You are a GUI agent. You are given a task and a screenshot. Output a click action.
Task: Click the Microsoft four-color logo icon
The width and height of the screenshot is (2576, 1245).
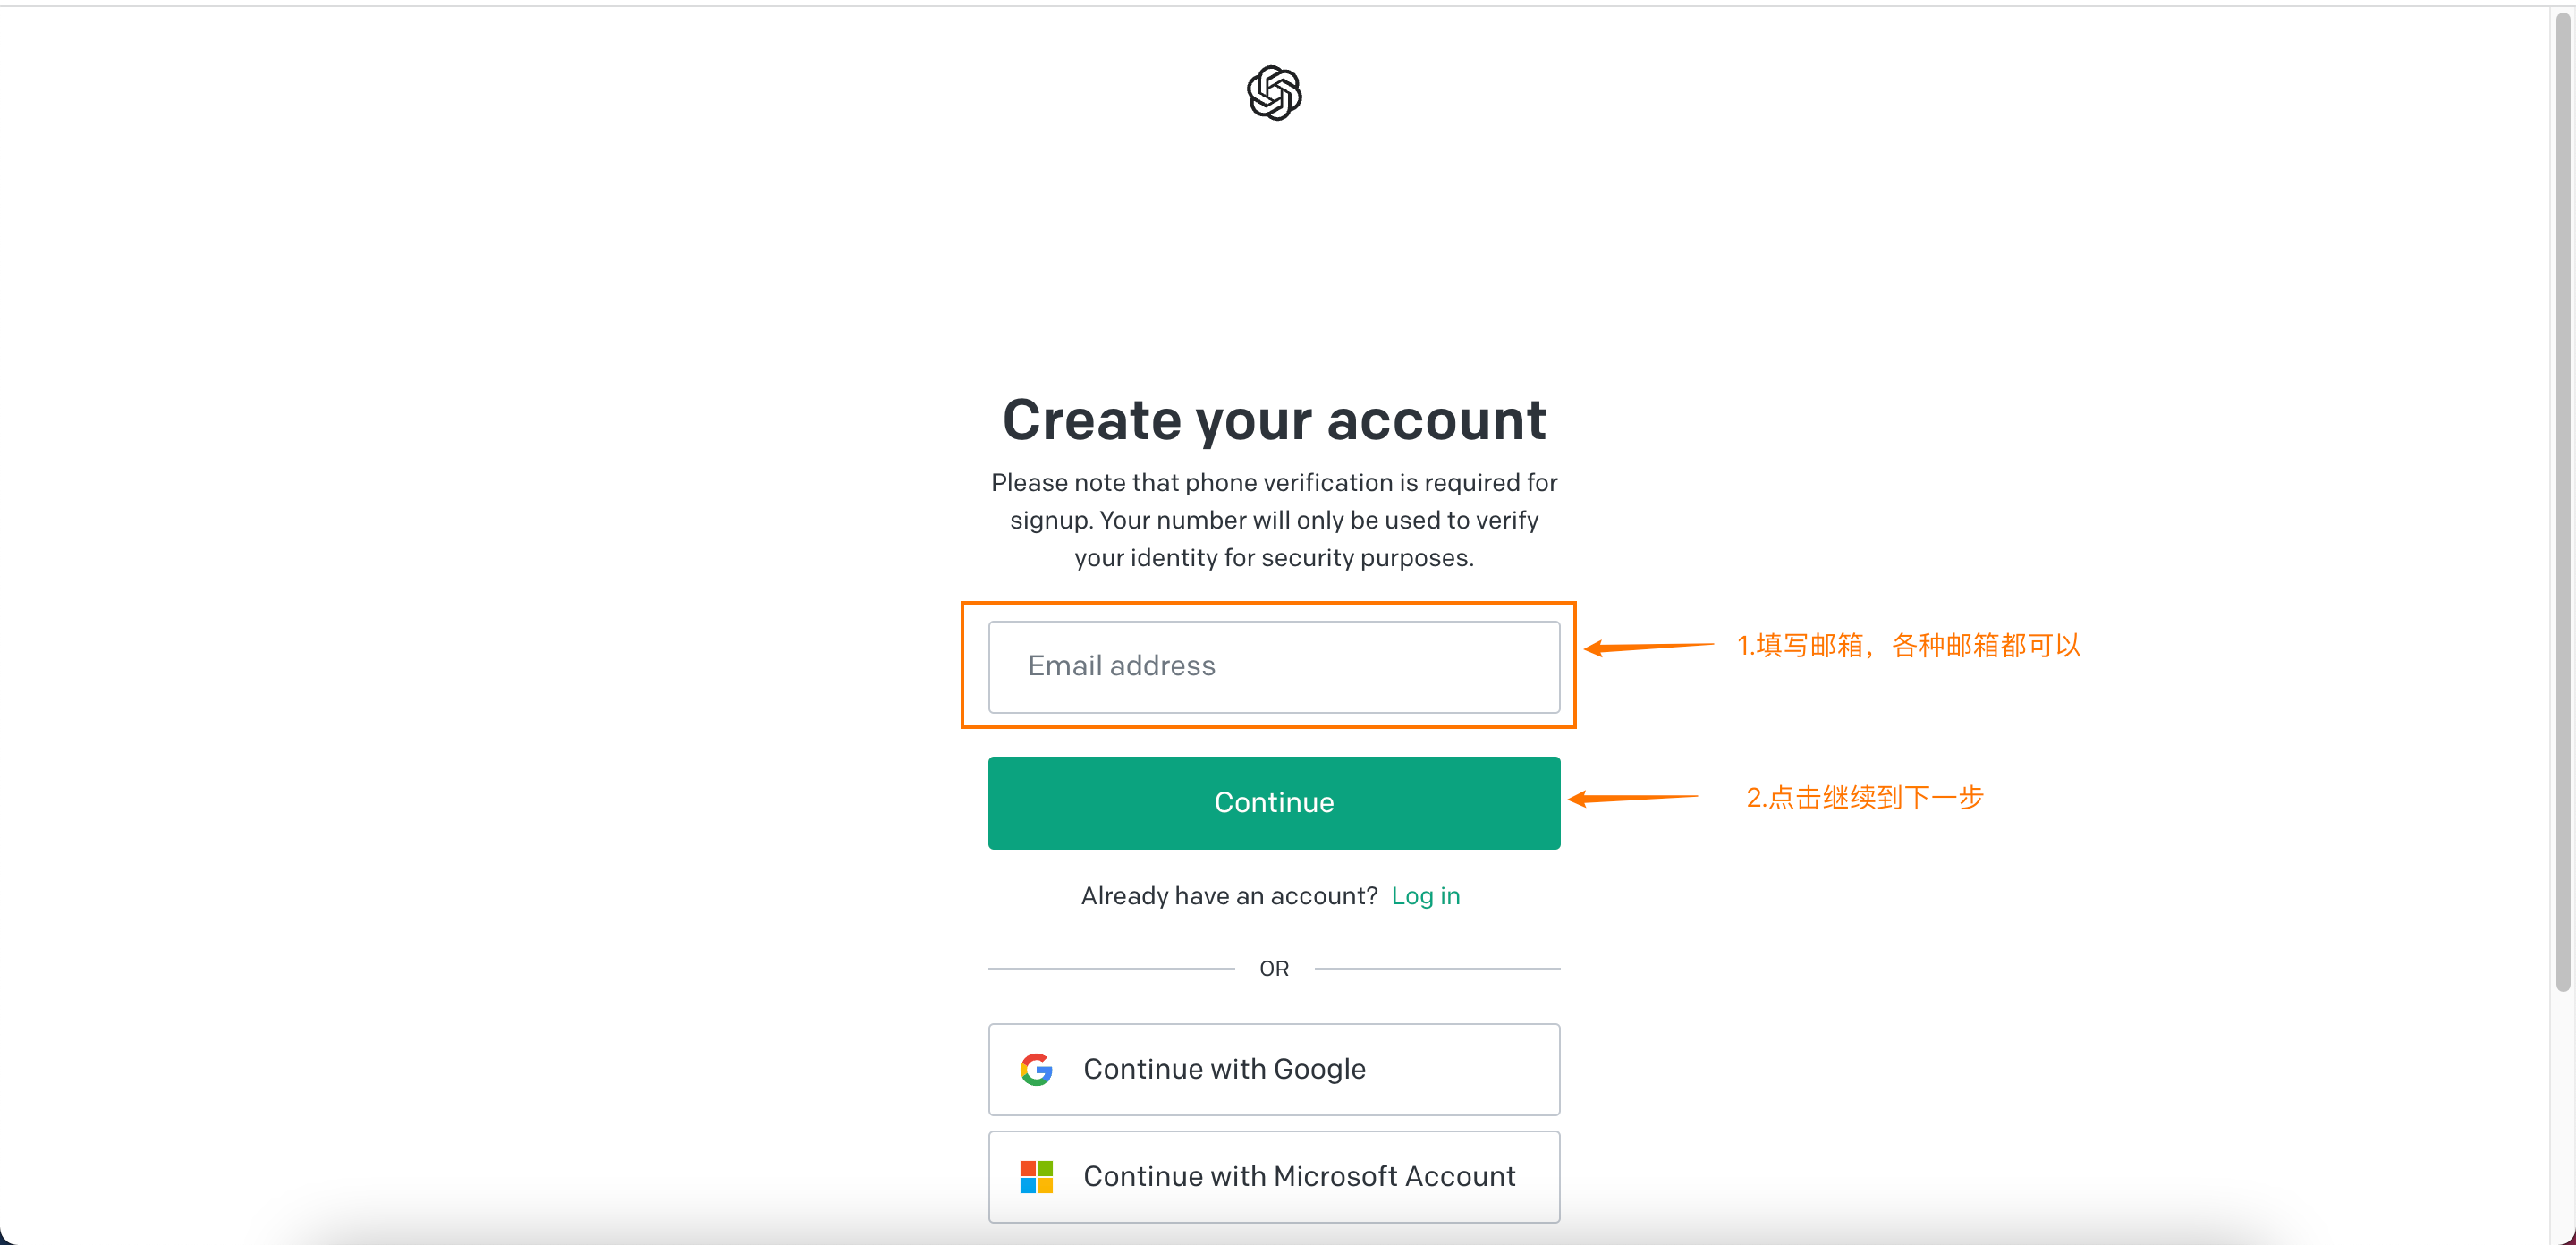[x=1036, y=1176]
